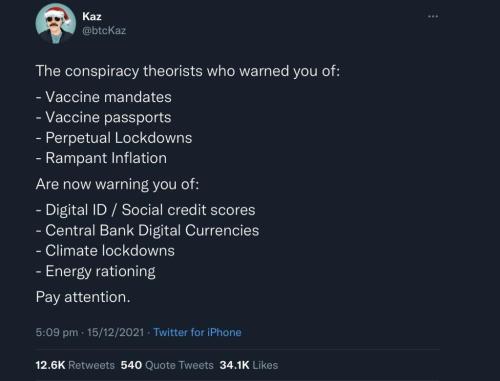View the 12.6K Retweets list
This screenshot has height=381, width=500.
coord(75,365)
